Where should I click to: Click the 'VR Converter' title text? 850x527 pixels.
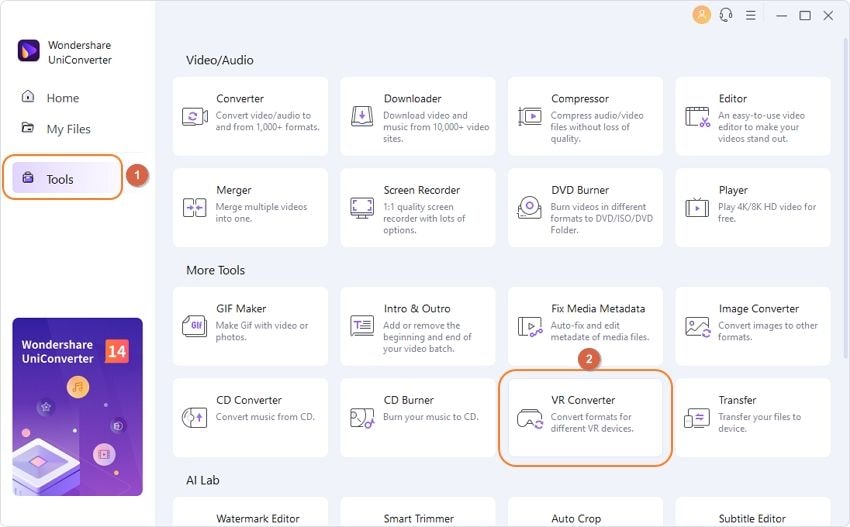(x=583, y=400)
